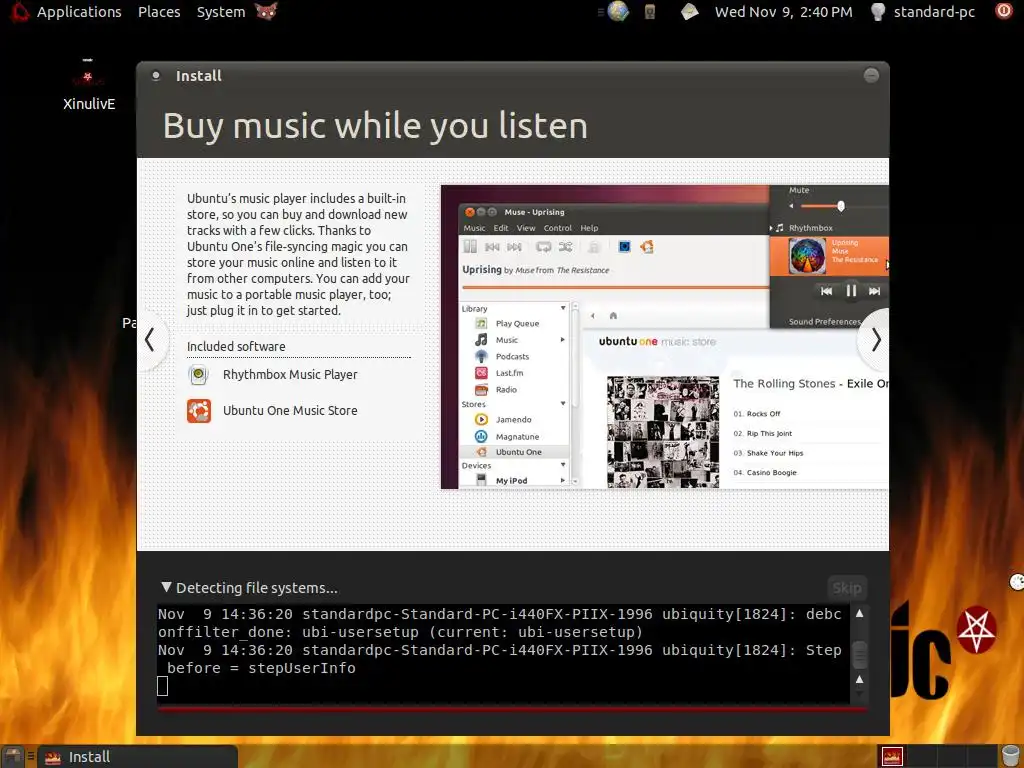Viewport: 1024px width, 768px height.
Task: Click the 'Ubuntu One Music Store' text
Action: 290,410
